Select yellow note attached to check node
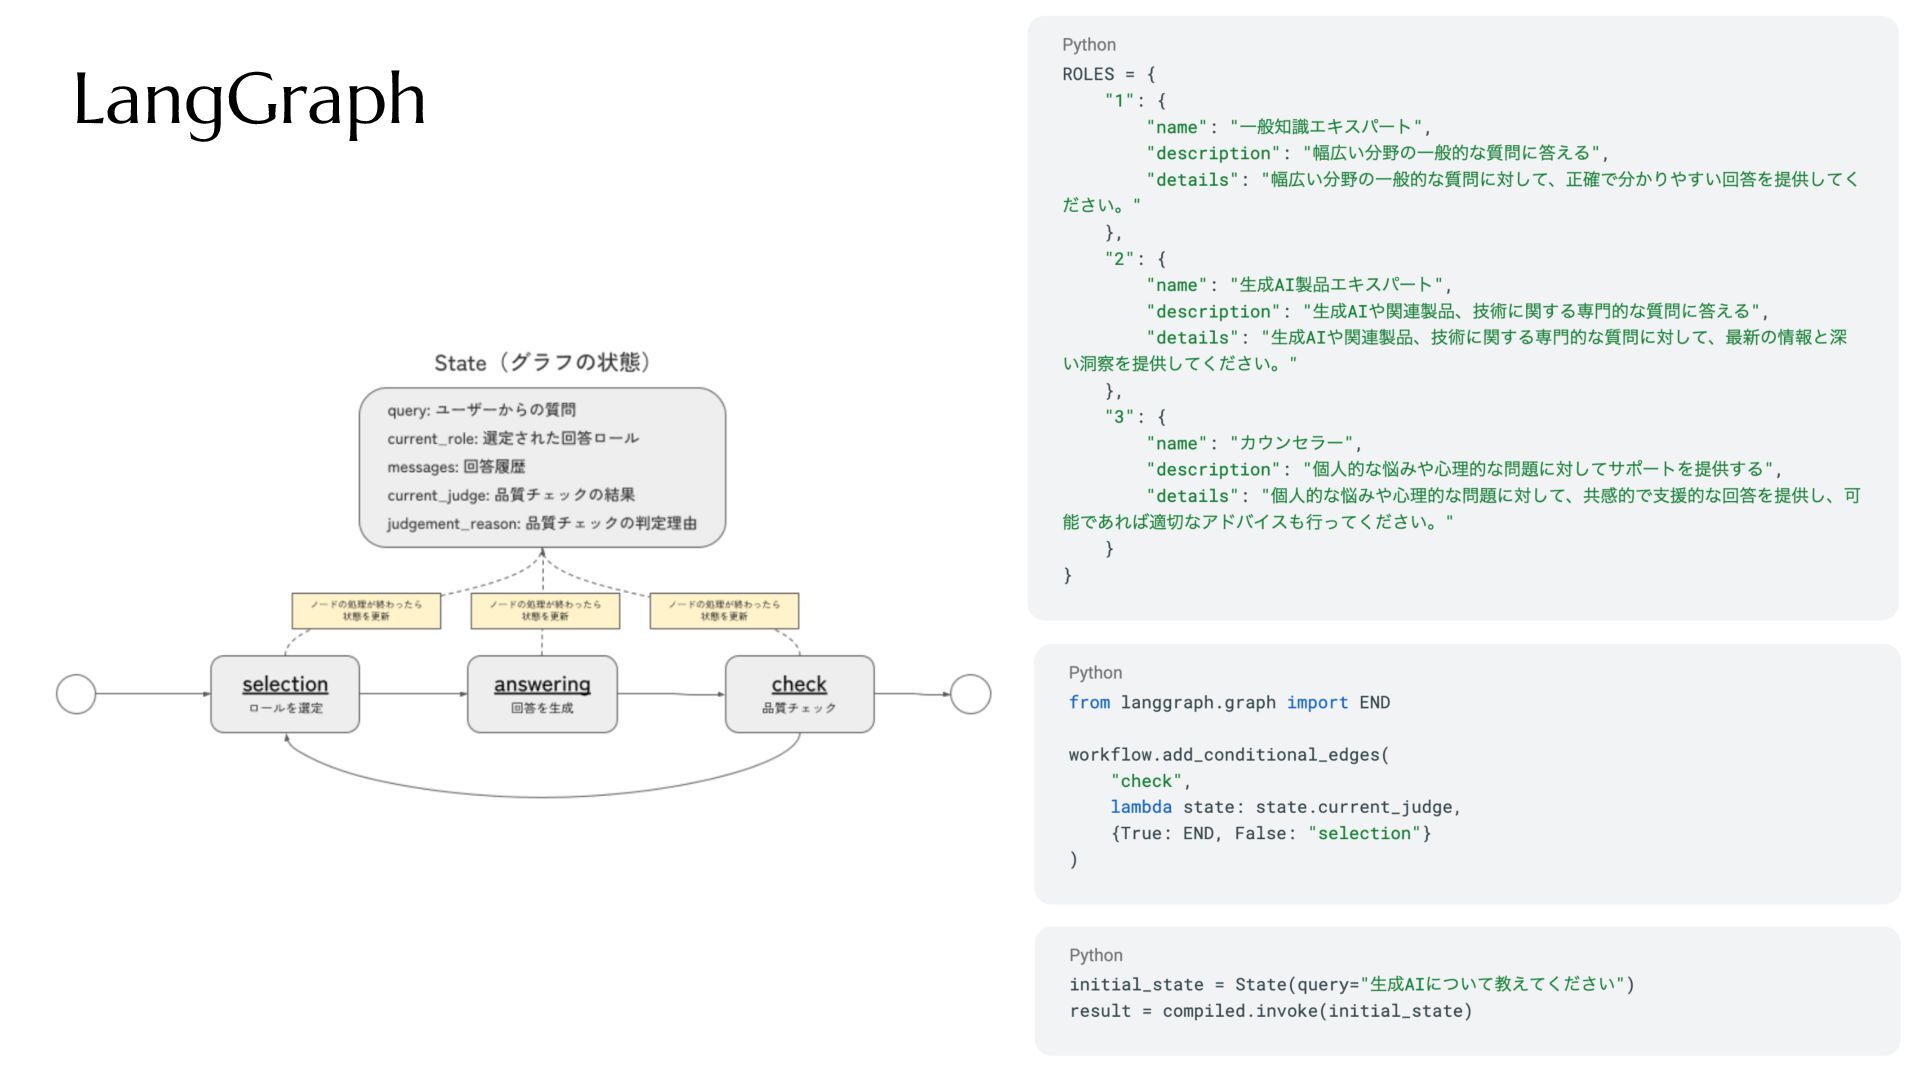 point(724,611)
